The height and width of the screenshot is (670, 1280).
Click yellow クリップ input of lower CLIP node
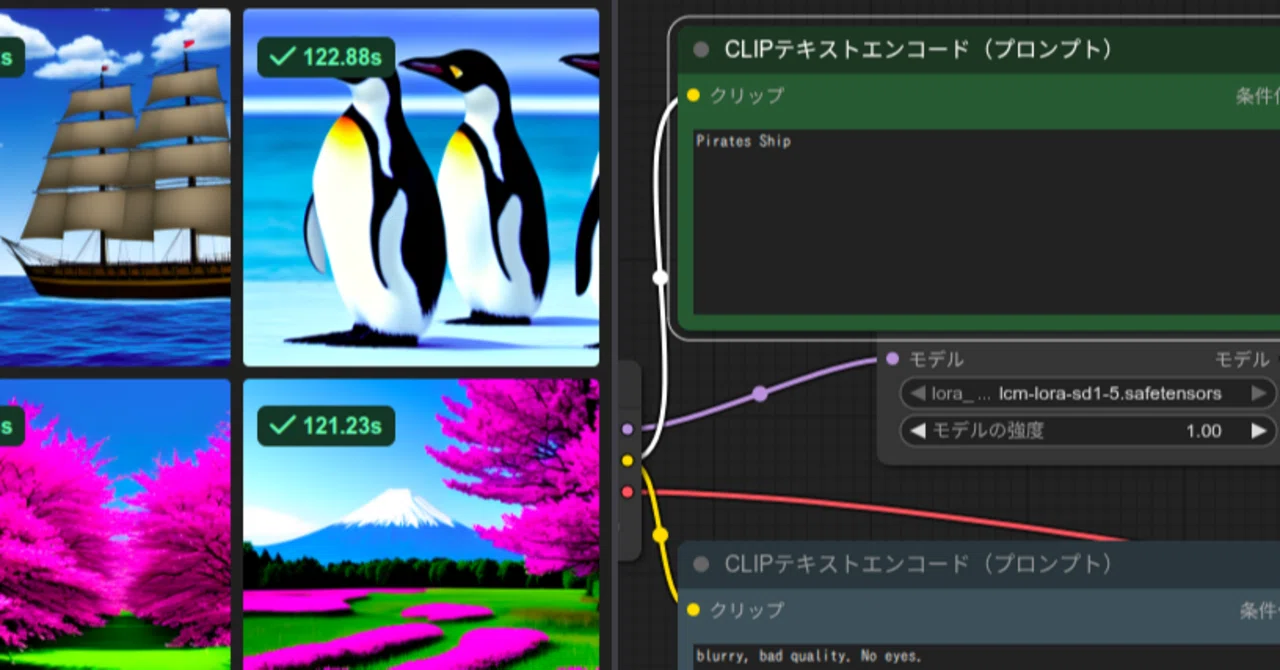tap(693, 610)
